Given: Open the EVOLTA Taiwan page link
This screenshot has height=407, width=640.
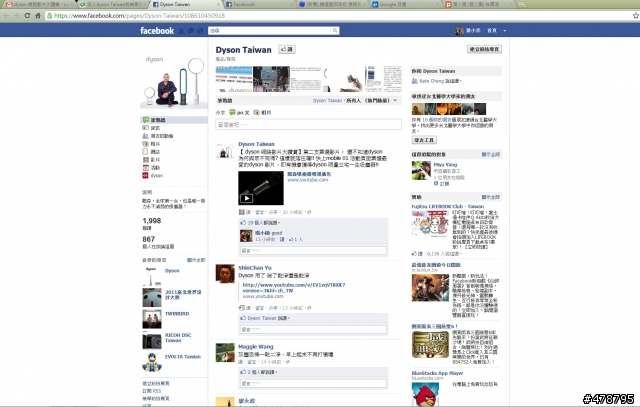Looking at the screenshot, I should pyautogui.click(x=182, y=356).
